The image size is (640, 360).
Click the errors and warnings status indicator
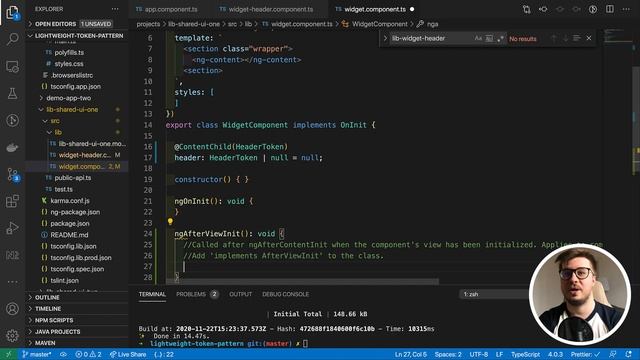[x=88, y=354]
